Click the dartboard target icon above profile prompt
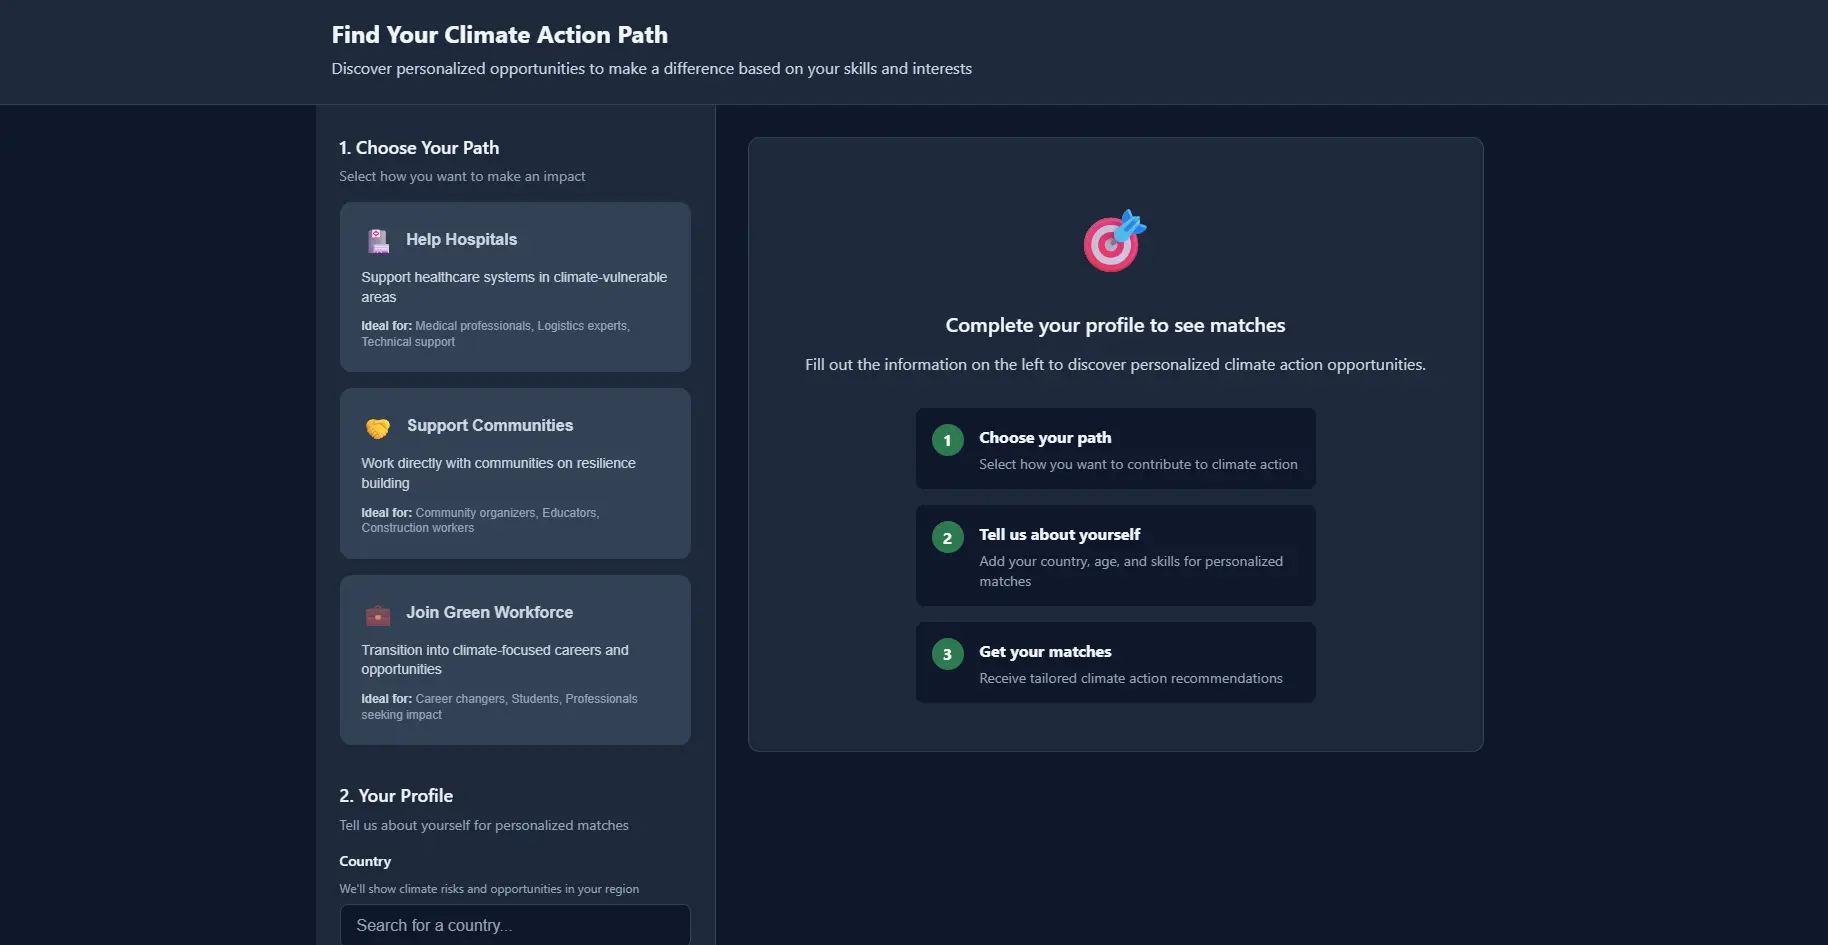This screenshot has width=1828, height=945. [x=1113, y=240]
